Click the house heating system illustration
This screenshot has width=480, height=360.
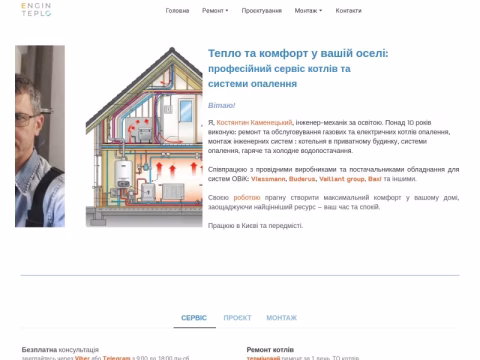[144, 137]
